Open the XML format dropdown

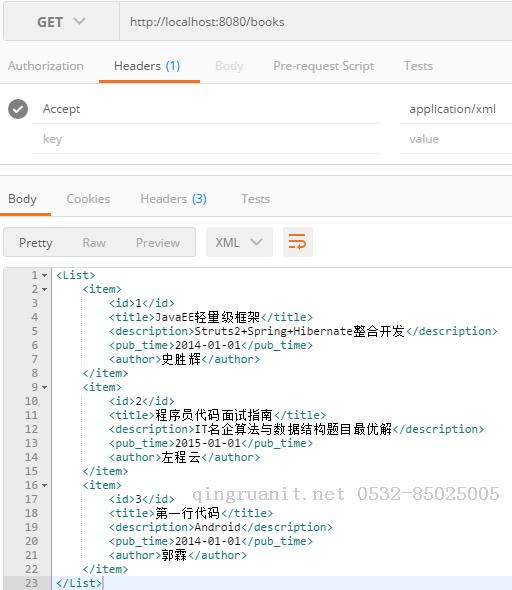pyautogui.click(x=239, y=242)
